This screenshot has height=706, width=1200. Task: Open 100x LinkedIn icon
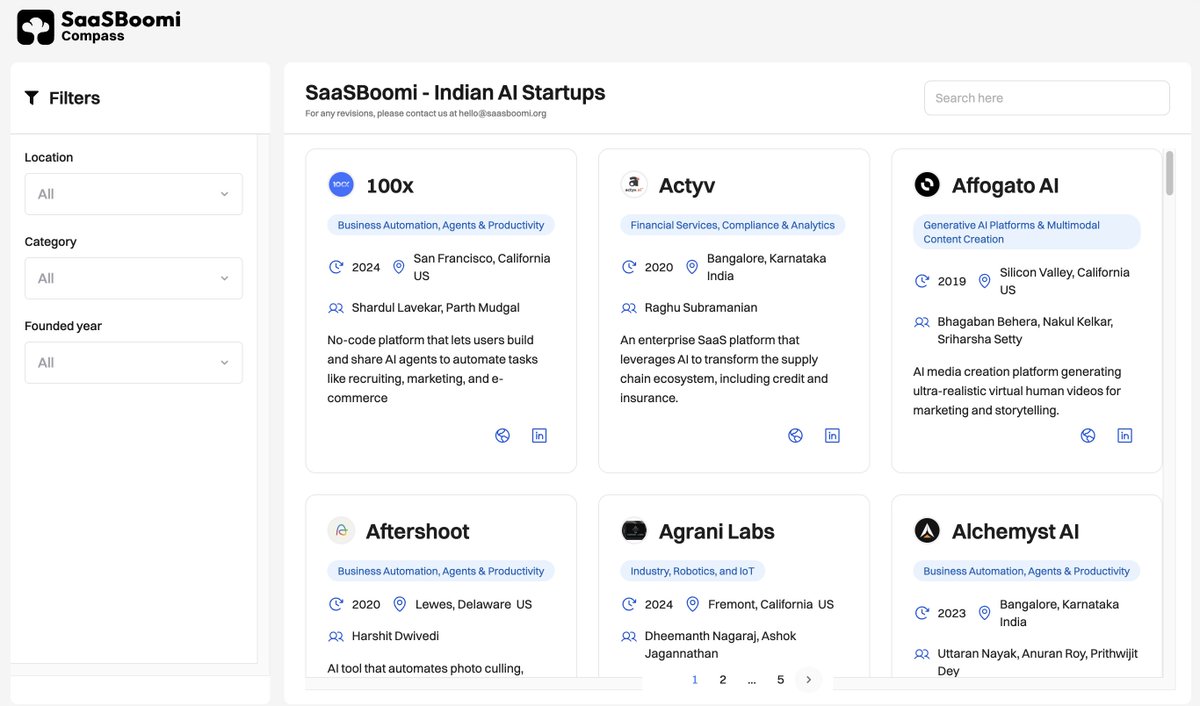coord(539,435)
